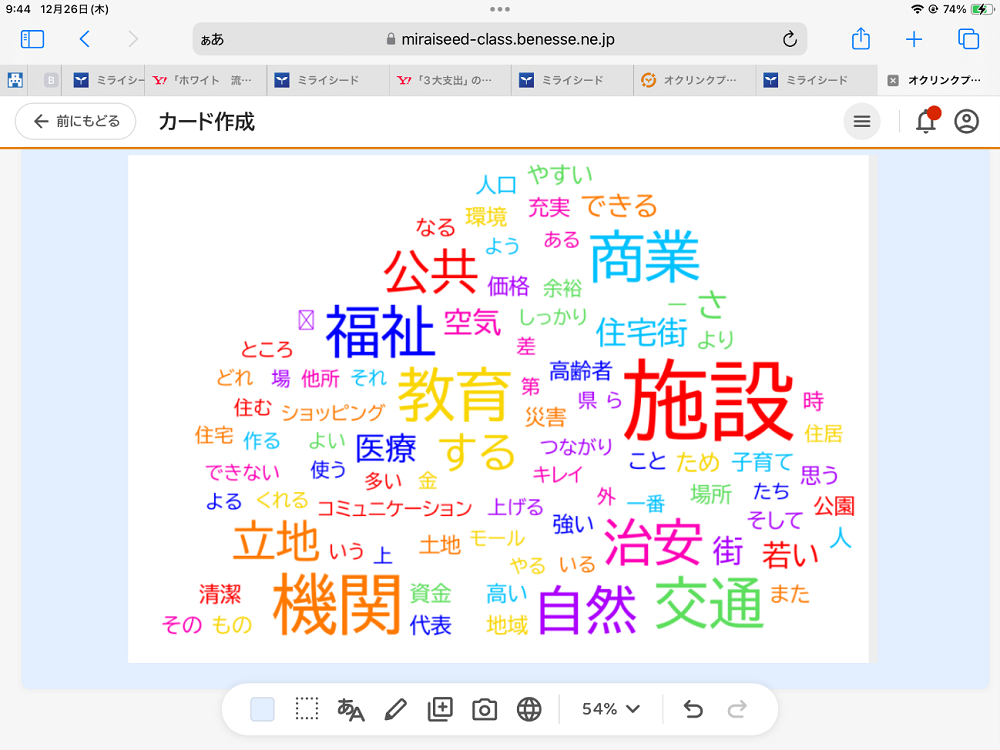
Task: Select the dashed rectangle selection tool
Action: tap(306, 709)
